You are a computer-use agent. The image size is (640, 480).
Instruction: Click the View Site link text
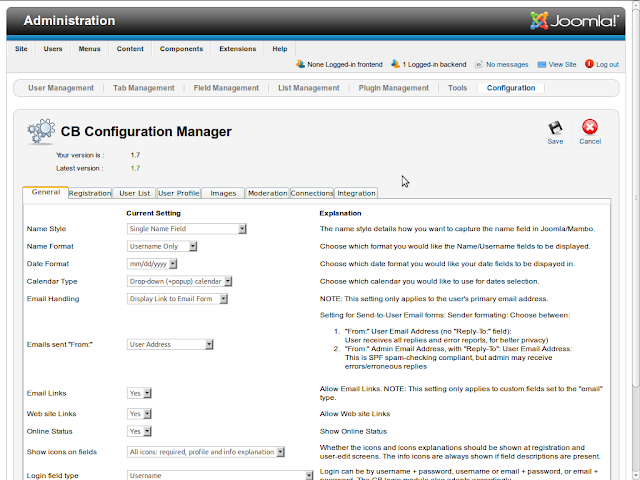562,64
